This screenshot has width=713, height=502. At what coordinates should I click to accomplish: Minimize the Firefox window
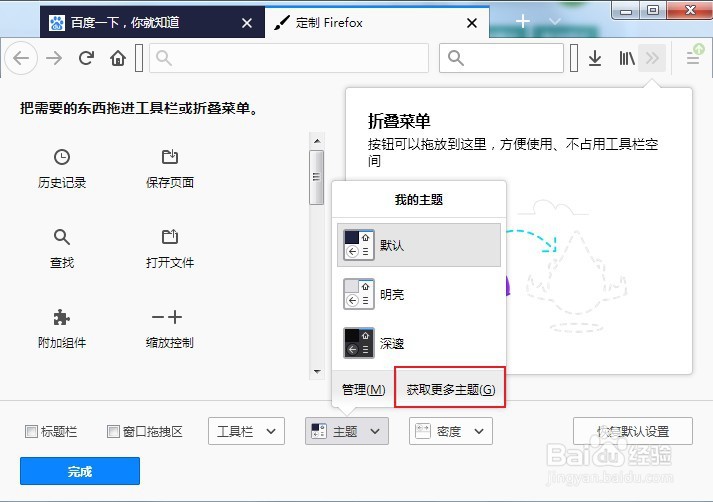[x=626, y=10]
